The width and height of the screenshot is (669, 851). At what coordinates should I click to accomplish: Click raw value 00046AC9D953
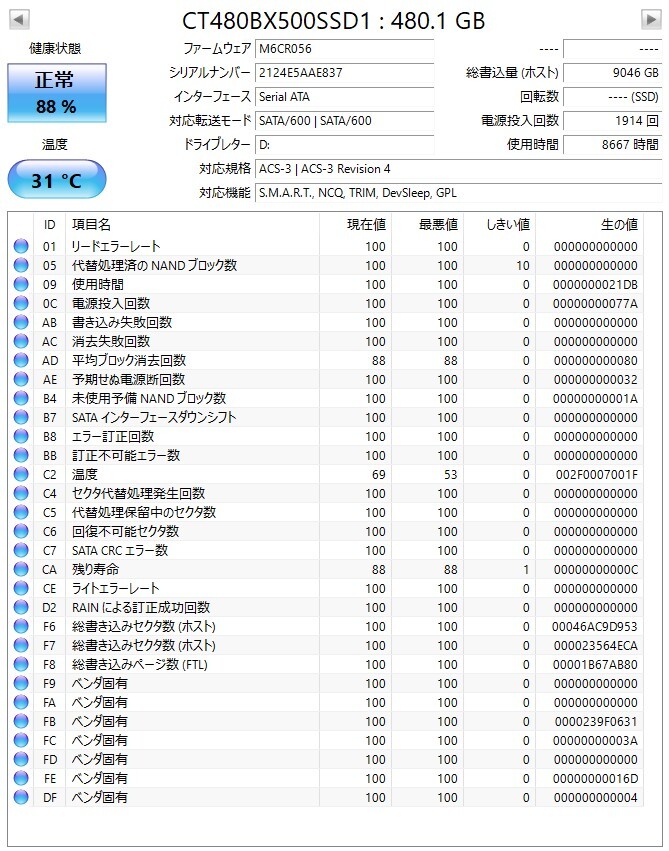595,626
